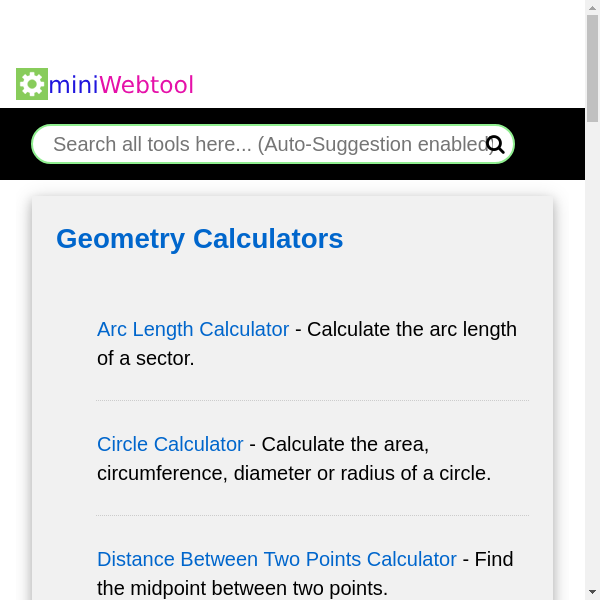The image size is (600, 600).
Task: Click 'Calculate the arc length' description text
Action: pos(410,329)
